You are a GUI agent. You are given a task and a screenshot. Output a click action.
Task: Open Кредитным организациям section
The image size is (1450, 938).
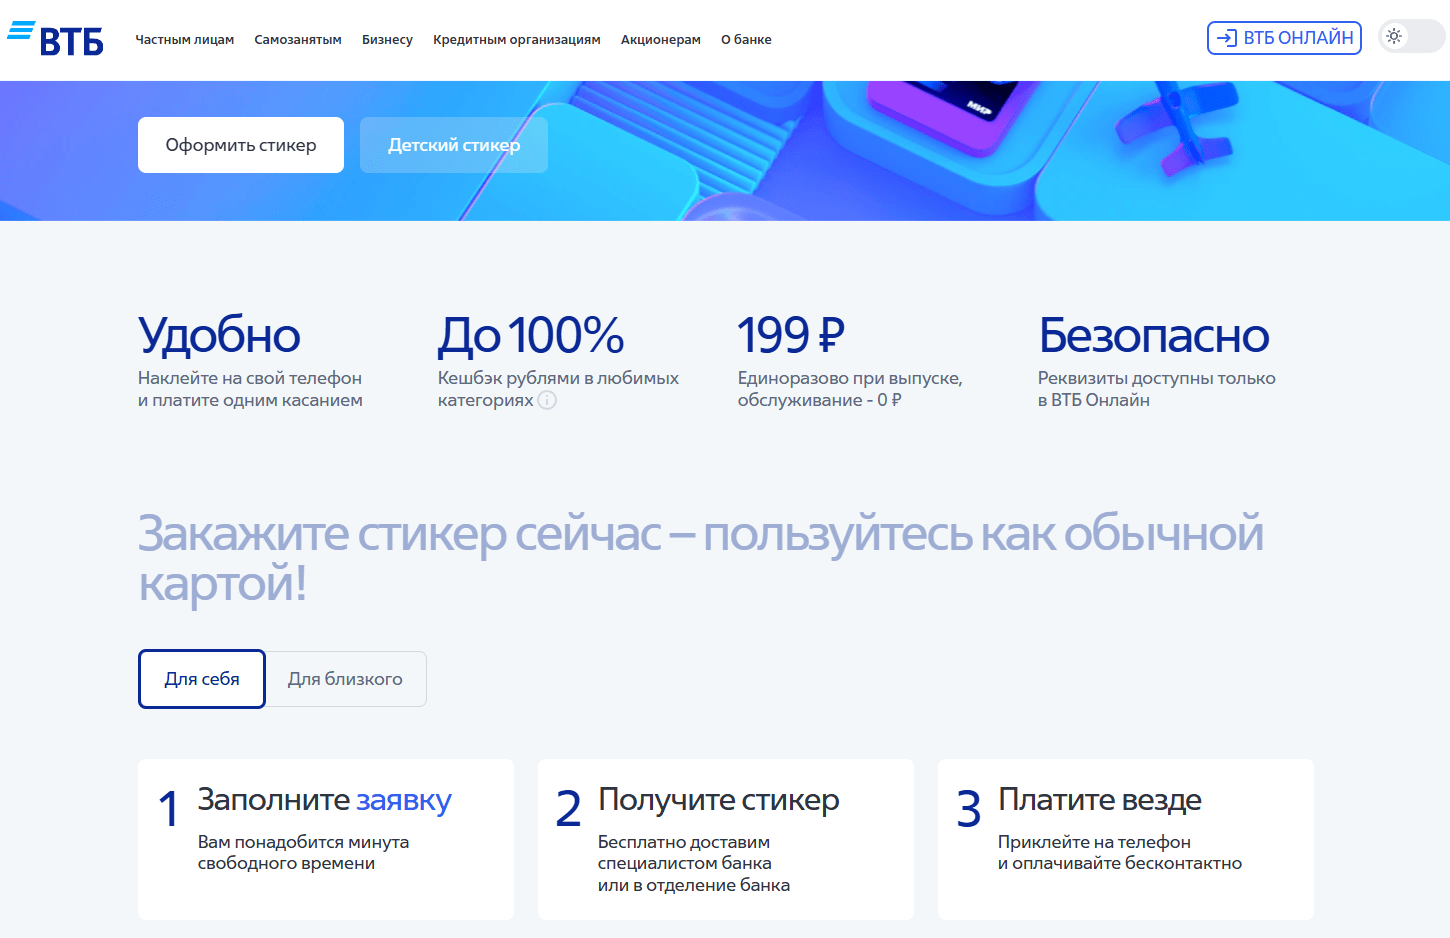point(517,40)
